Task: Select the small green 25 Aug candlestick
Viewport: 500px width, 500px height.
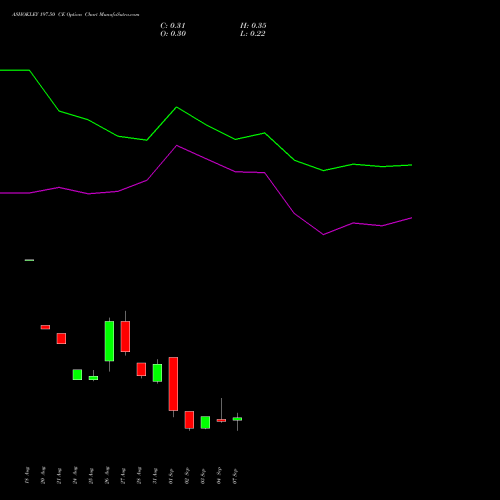Action: tap(93, 378)
